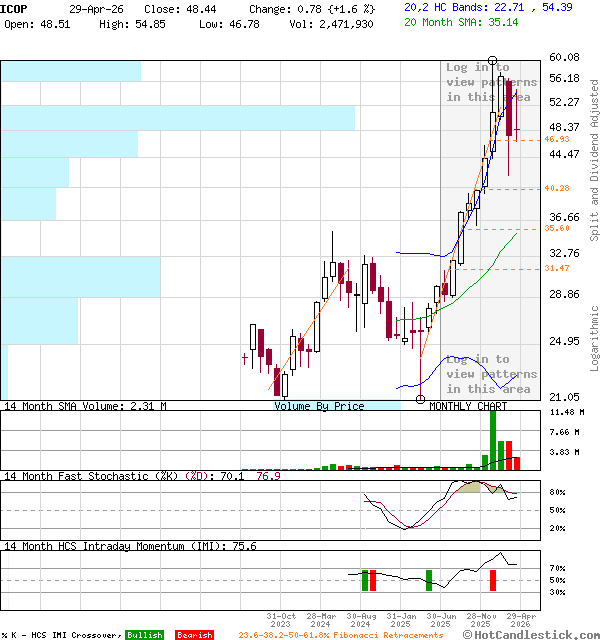Screen dimensions: 600x640
Task: Click the longest volume-by-price horizontal bar
Action: 178,118
